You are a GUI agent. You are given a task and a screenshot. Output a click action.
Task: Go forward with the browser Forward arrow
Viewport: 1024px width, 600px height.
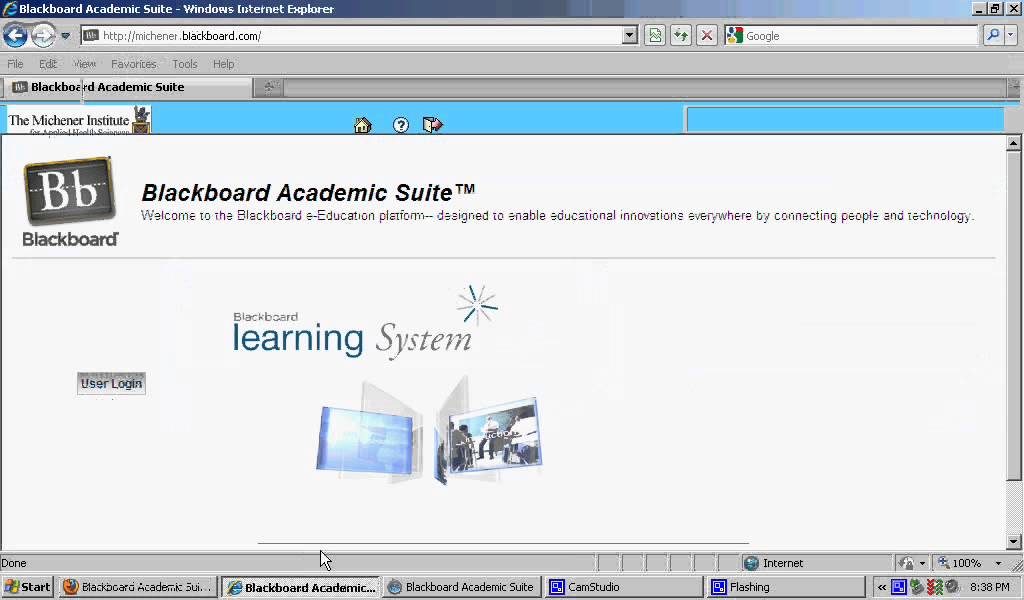pos(43,35)
